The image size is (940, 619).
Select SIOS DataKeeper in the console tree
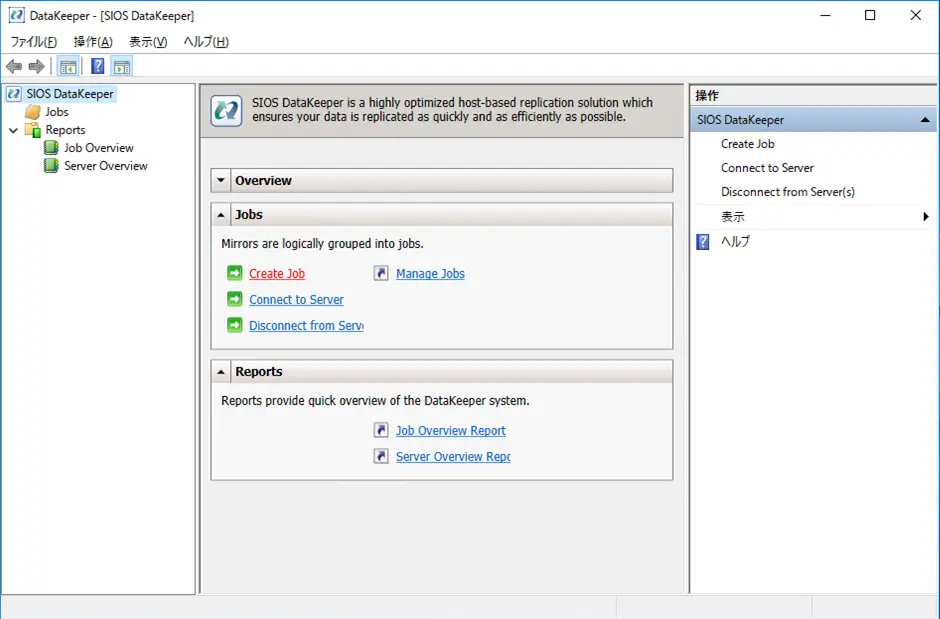pos(70,94)
